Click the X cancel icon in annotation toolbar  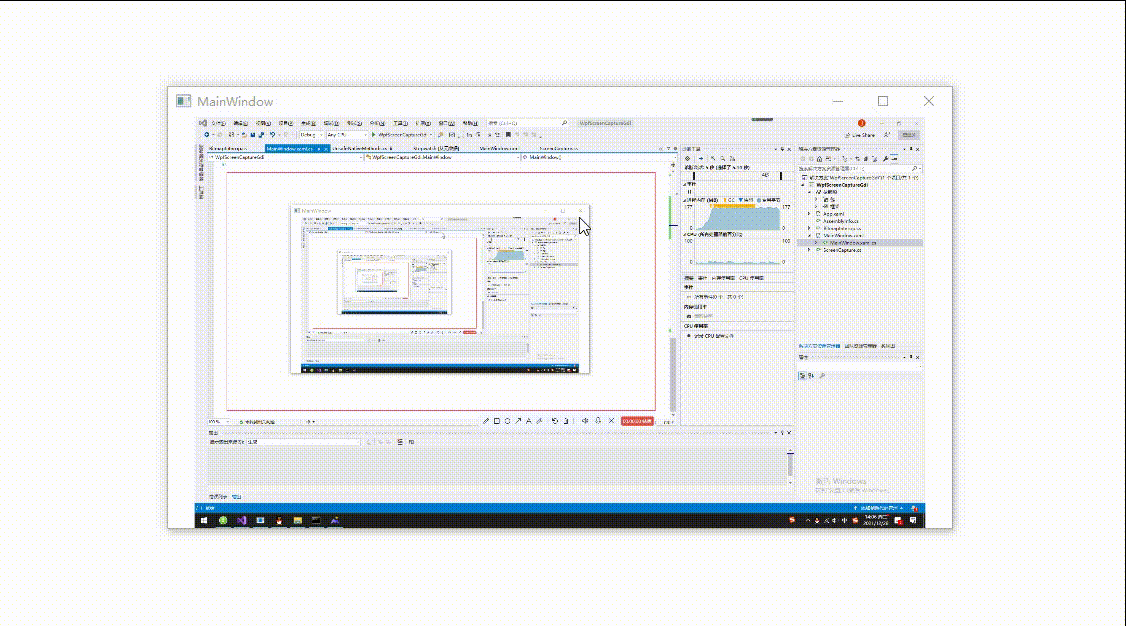pyautogui.click(x=611, y=421)
